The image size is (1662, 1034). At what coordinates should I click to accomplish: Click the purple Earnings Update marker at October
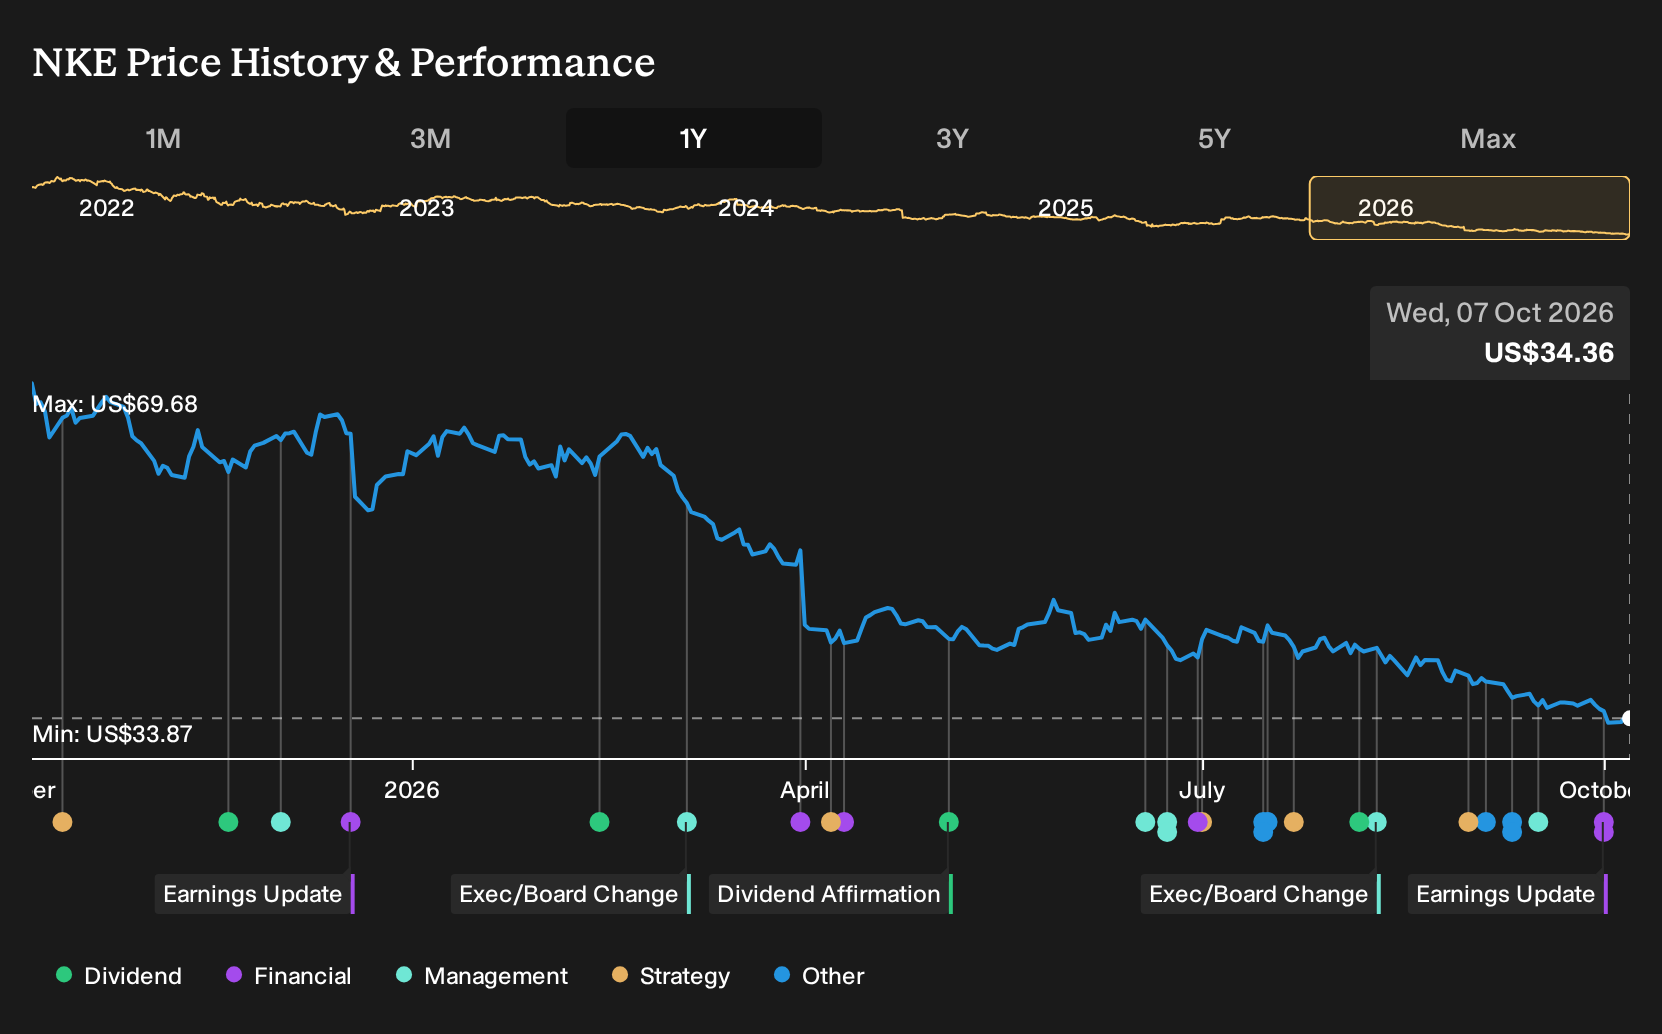[1603, 822]
